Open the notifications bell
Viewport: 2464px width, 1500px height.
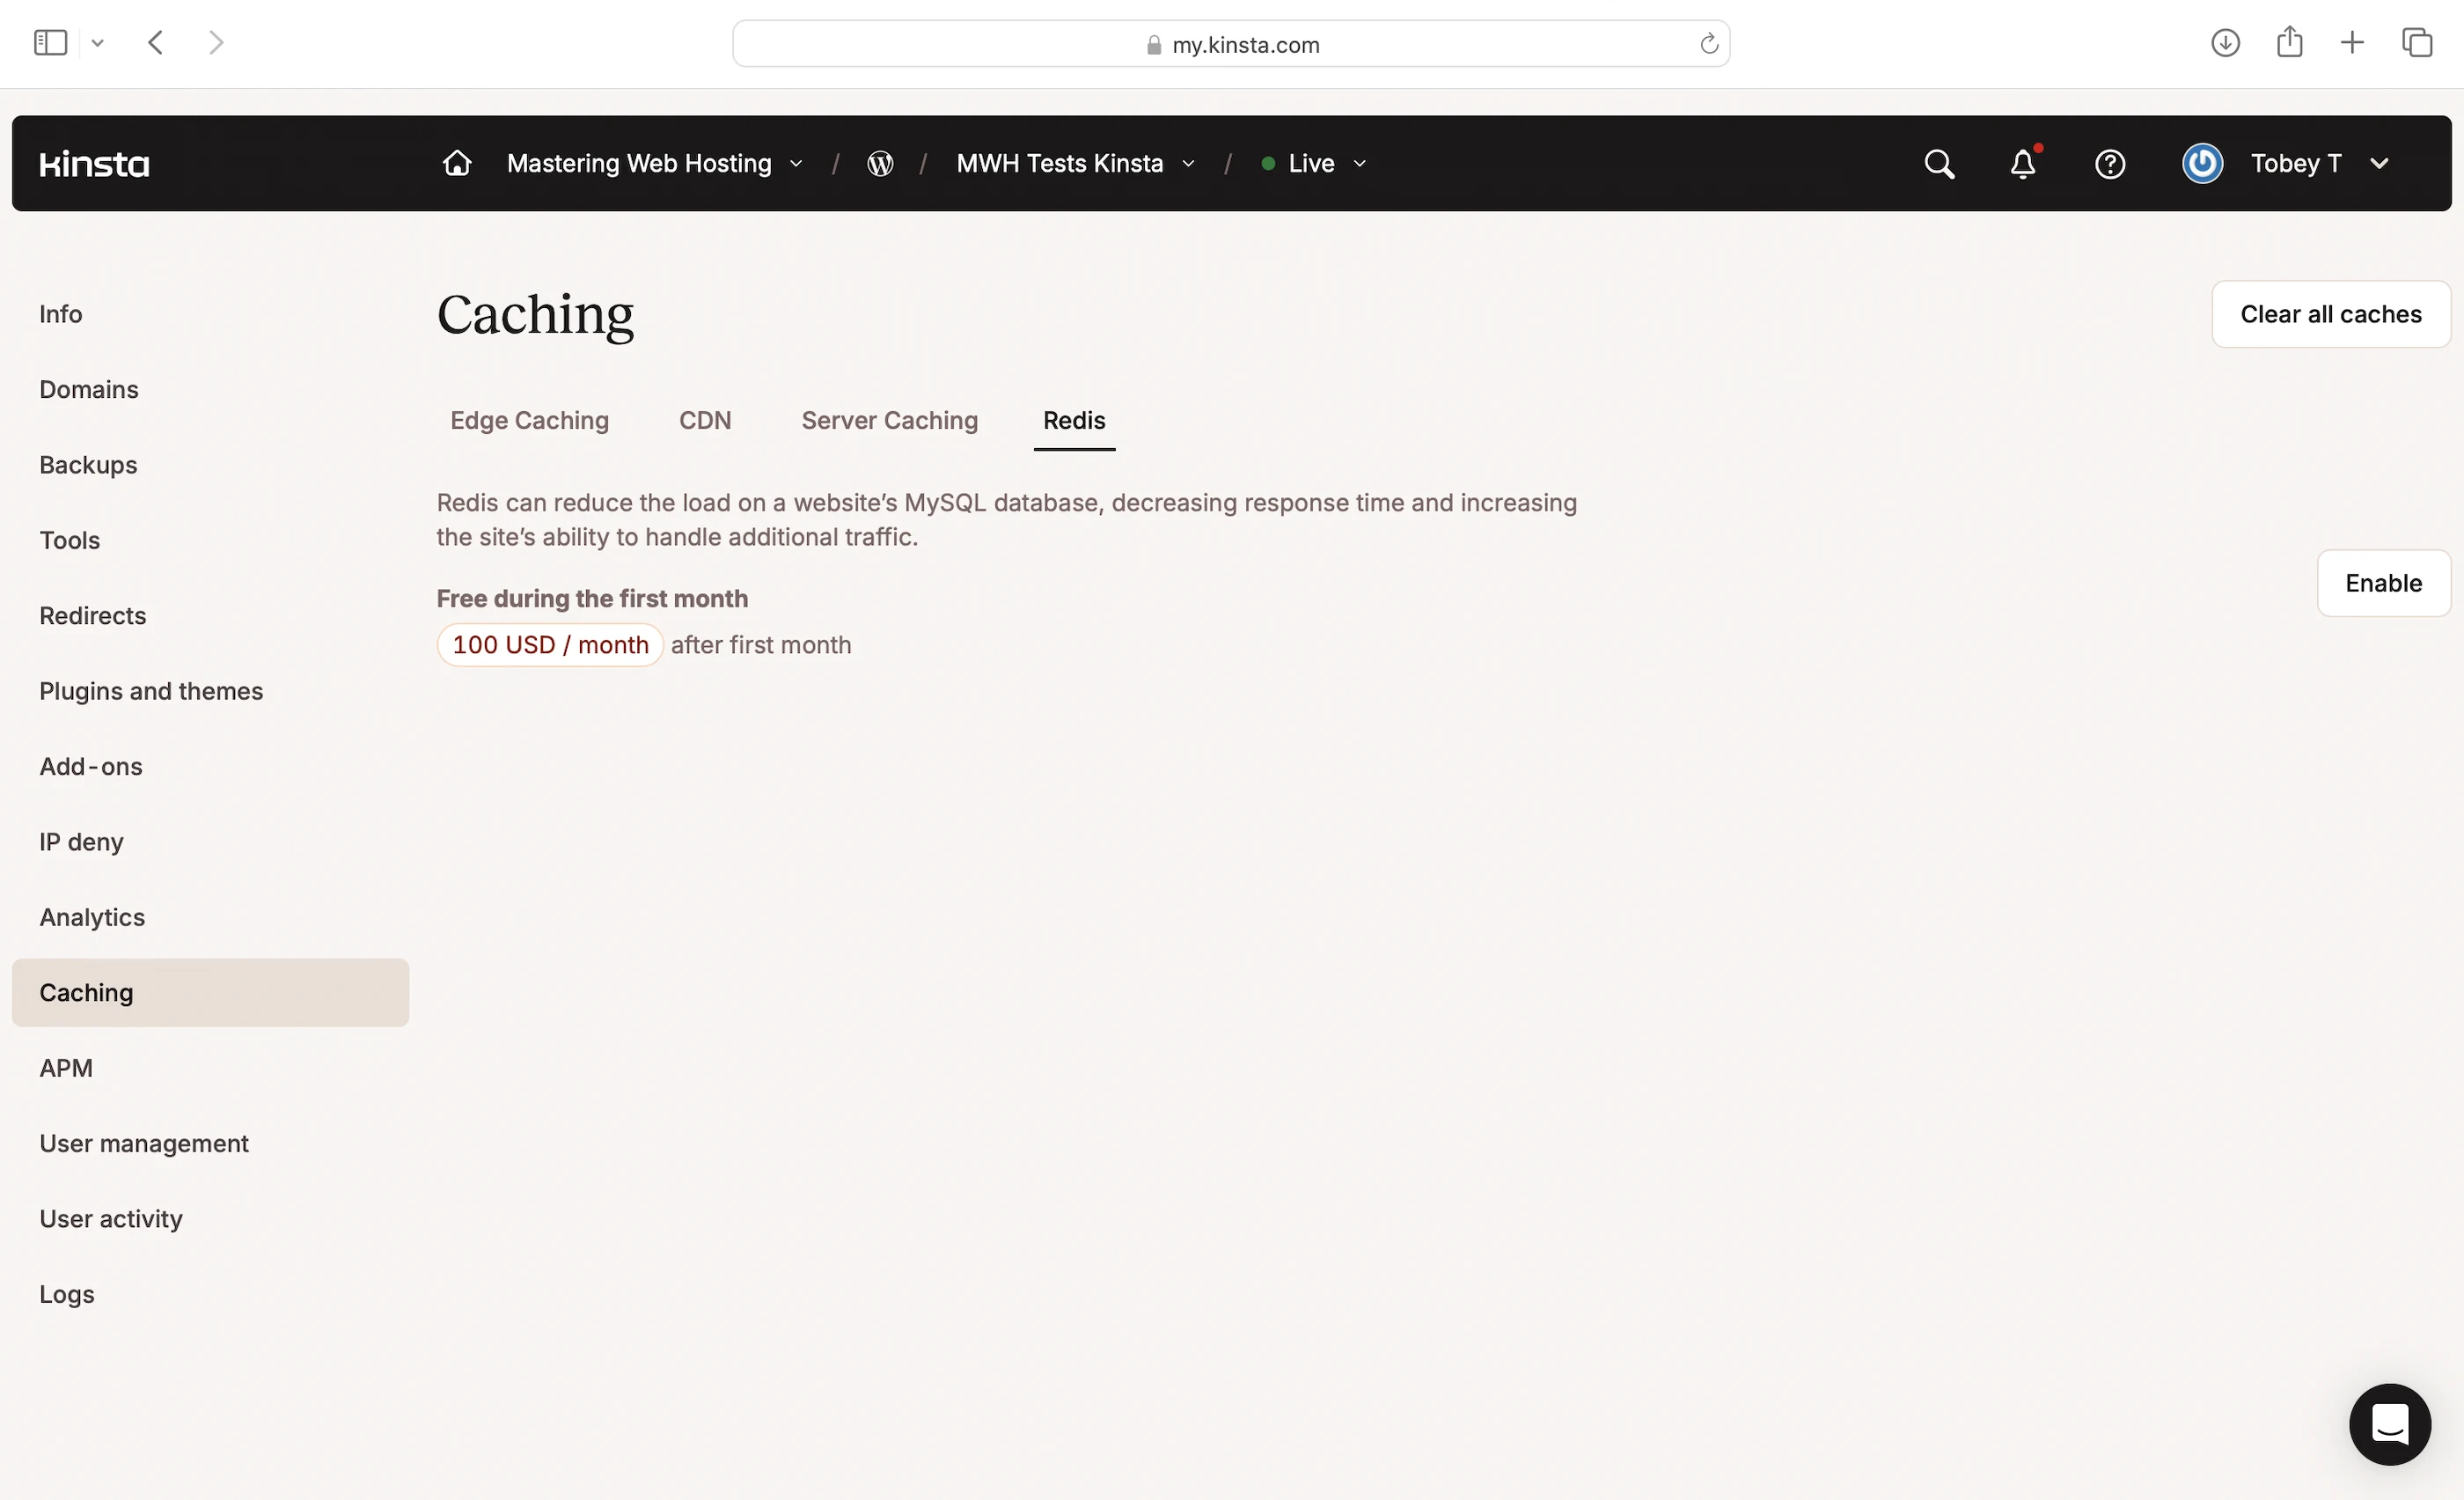(2023, 164)
